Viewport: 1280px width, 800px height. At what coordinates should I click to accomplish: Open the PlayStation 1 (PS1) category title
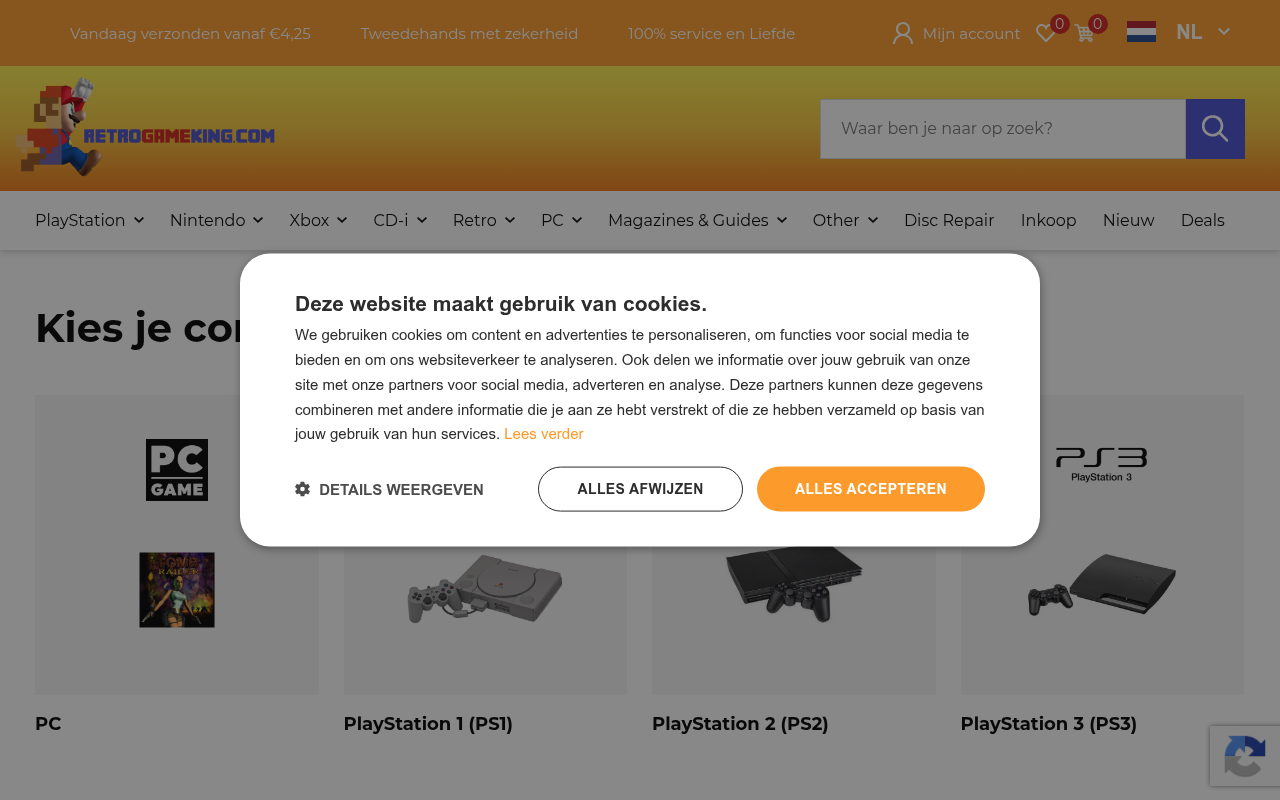[x=428, y=723]
